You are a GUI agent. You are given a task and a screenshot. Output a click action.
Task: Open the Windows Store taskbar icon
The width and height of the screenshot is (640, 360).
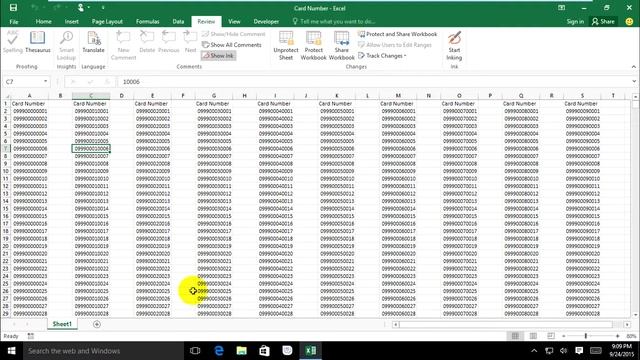click(x=264, y=351)
